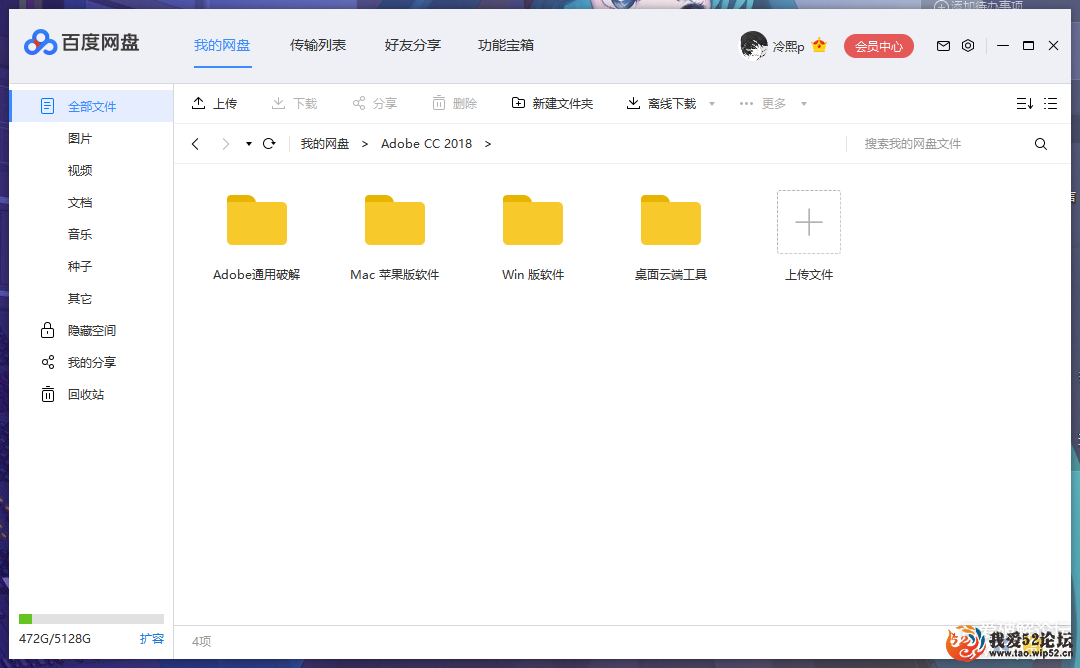
Task: Maximize the Baidu Netdisk window
Action: (1028, 45)
